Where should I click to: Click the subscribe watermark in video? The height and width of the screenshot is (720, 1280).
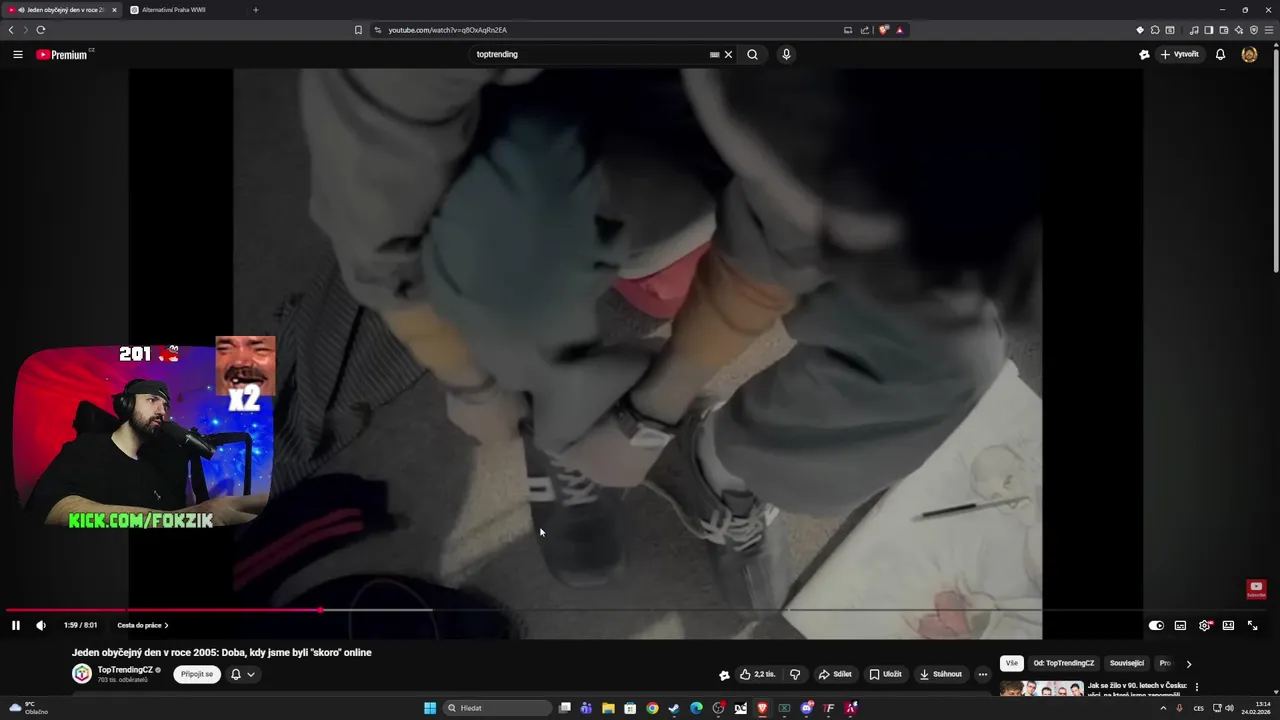[x=1256, y=589]
